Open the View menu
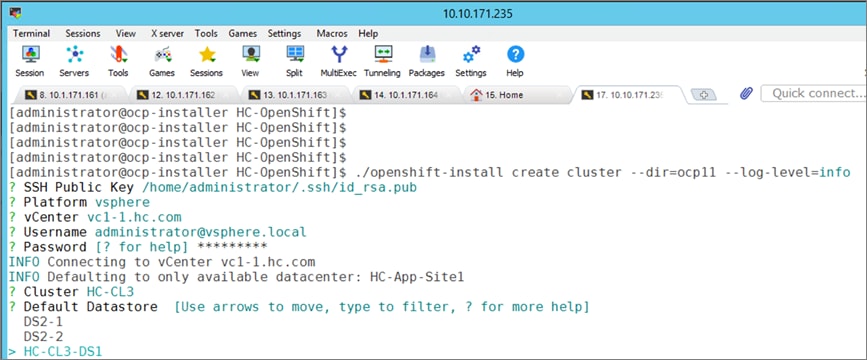This screenshot has height=360, width=867. pyautogui.click(x=126, y=33)
